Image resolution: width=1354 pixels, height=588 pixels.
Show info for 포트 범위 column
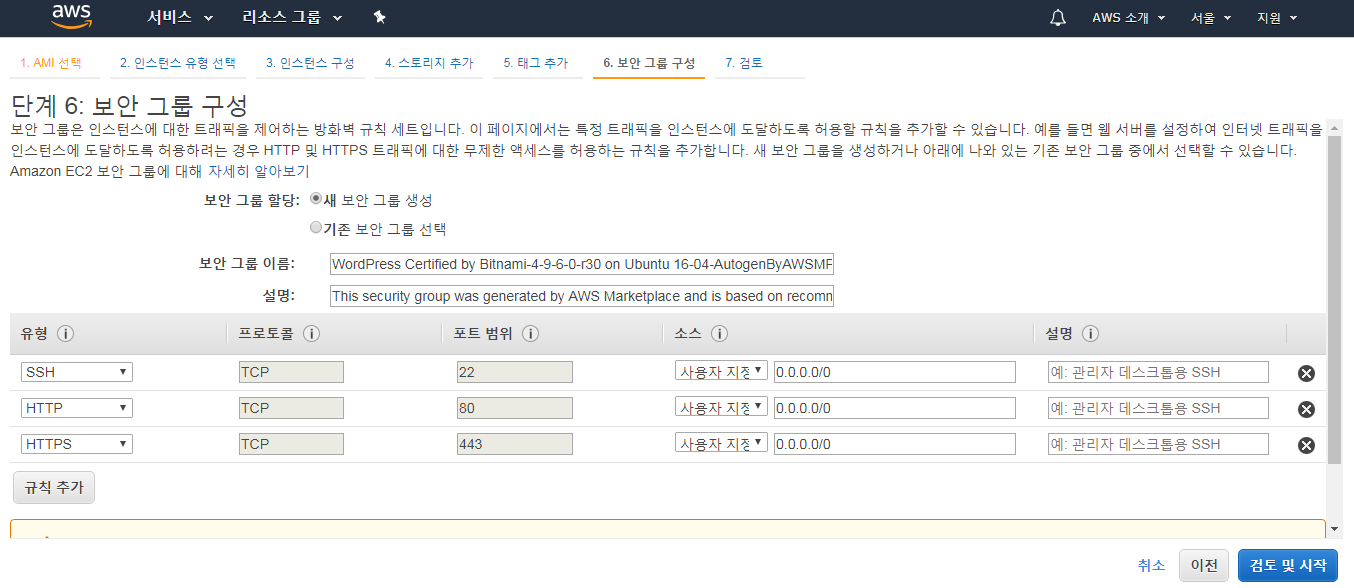pyautogui.click(x=531, y=334)
